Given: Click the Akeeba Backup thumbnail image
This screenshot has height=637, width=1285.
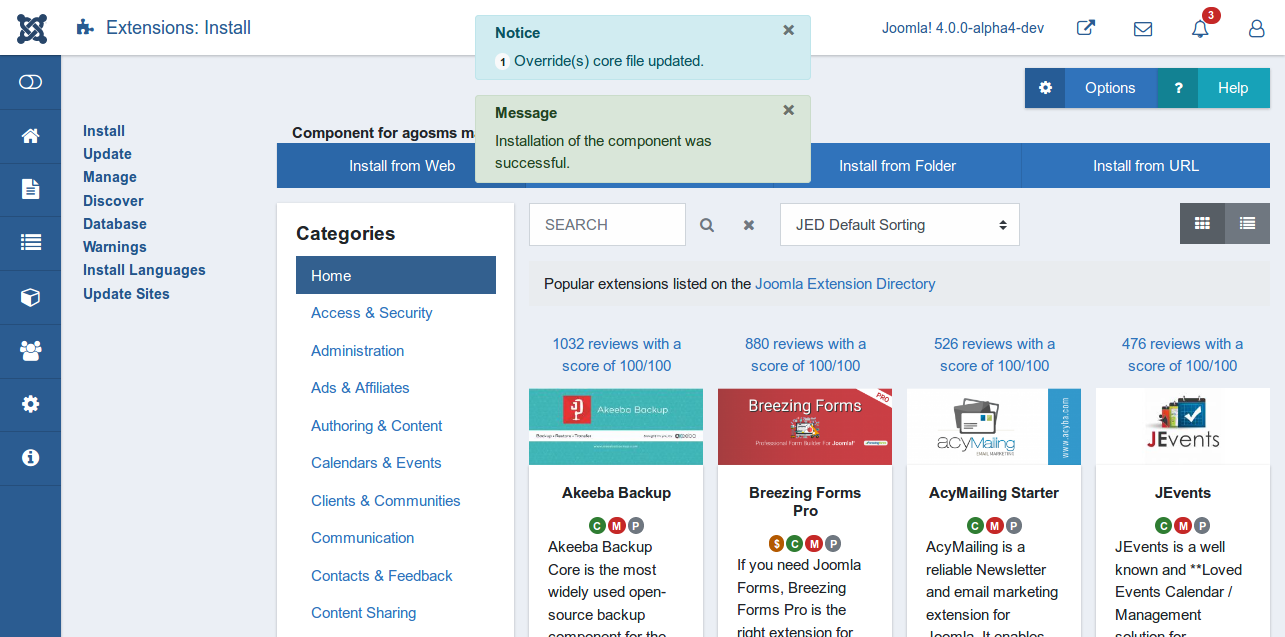Looking at the screenshot, I should tap(616, 427).
